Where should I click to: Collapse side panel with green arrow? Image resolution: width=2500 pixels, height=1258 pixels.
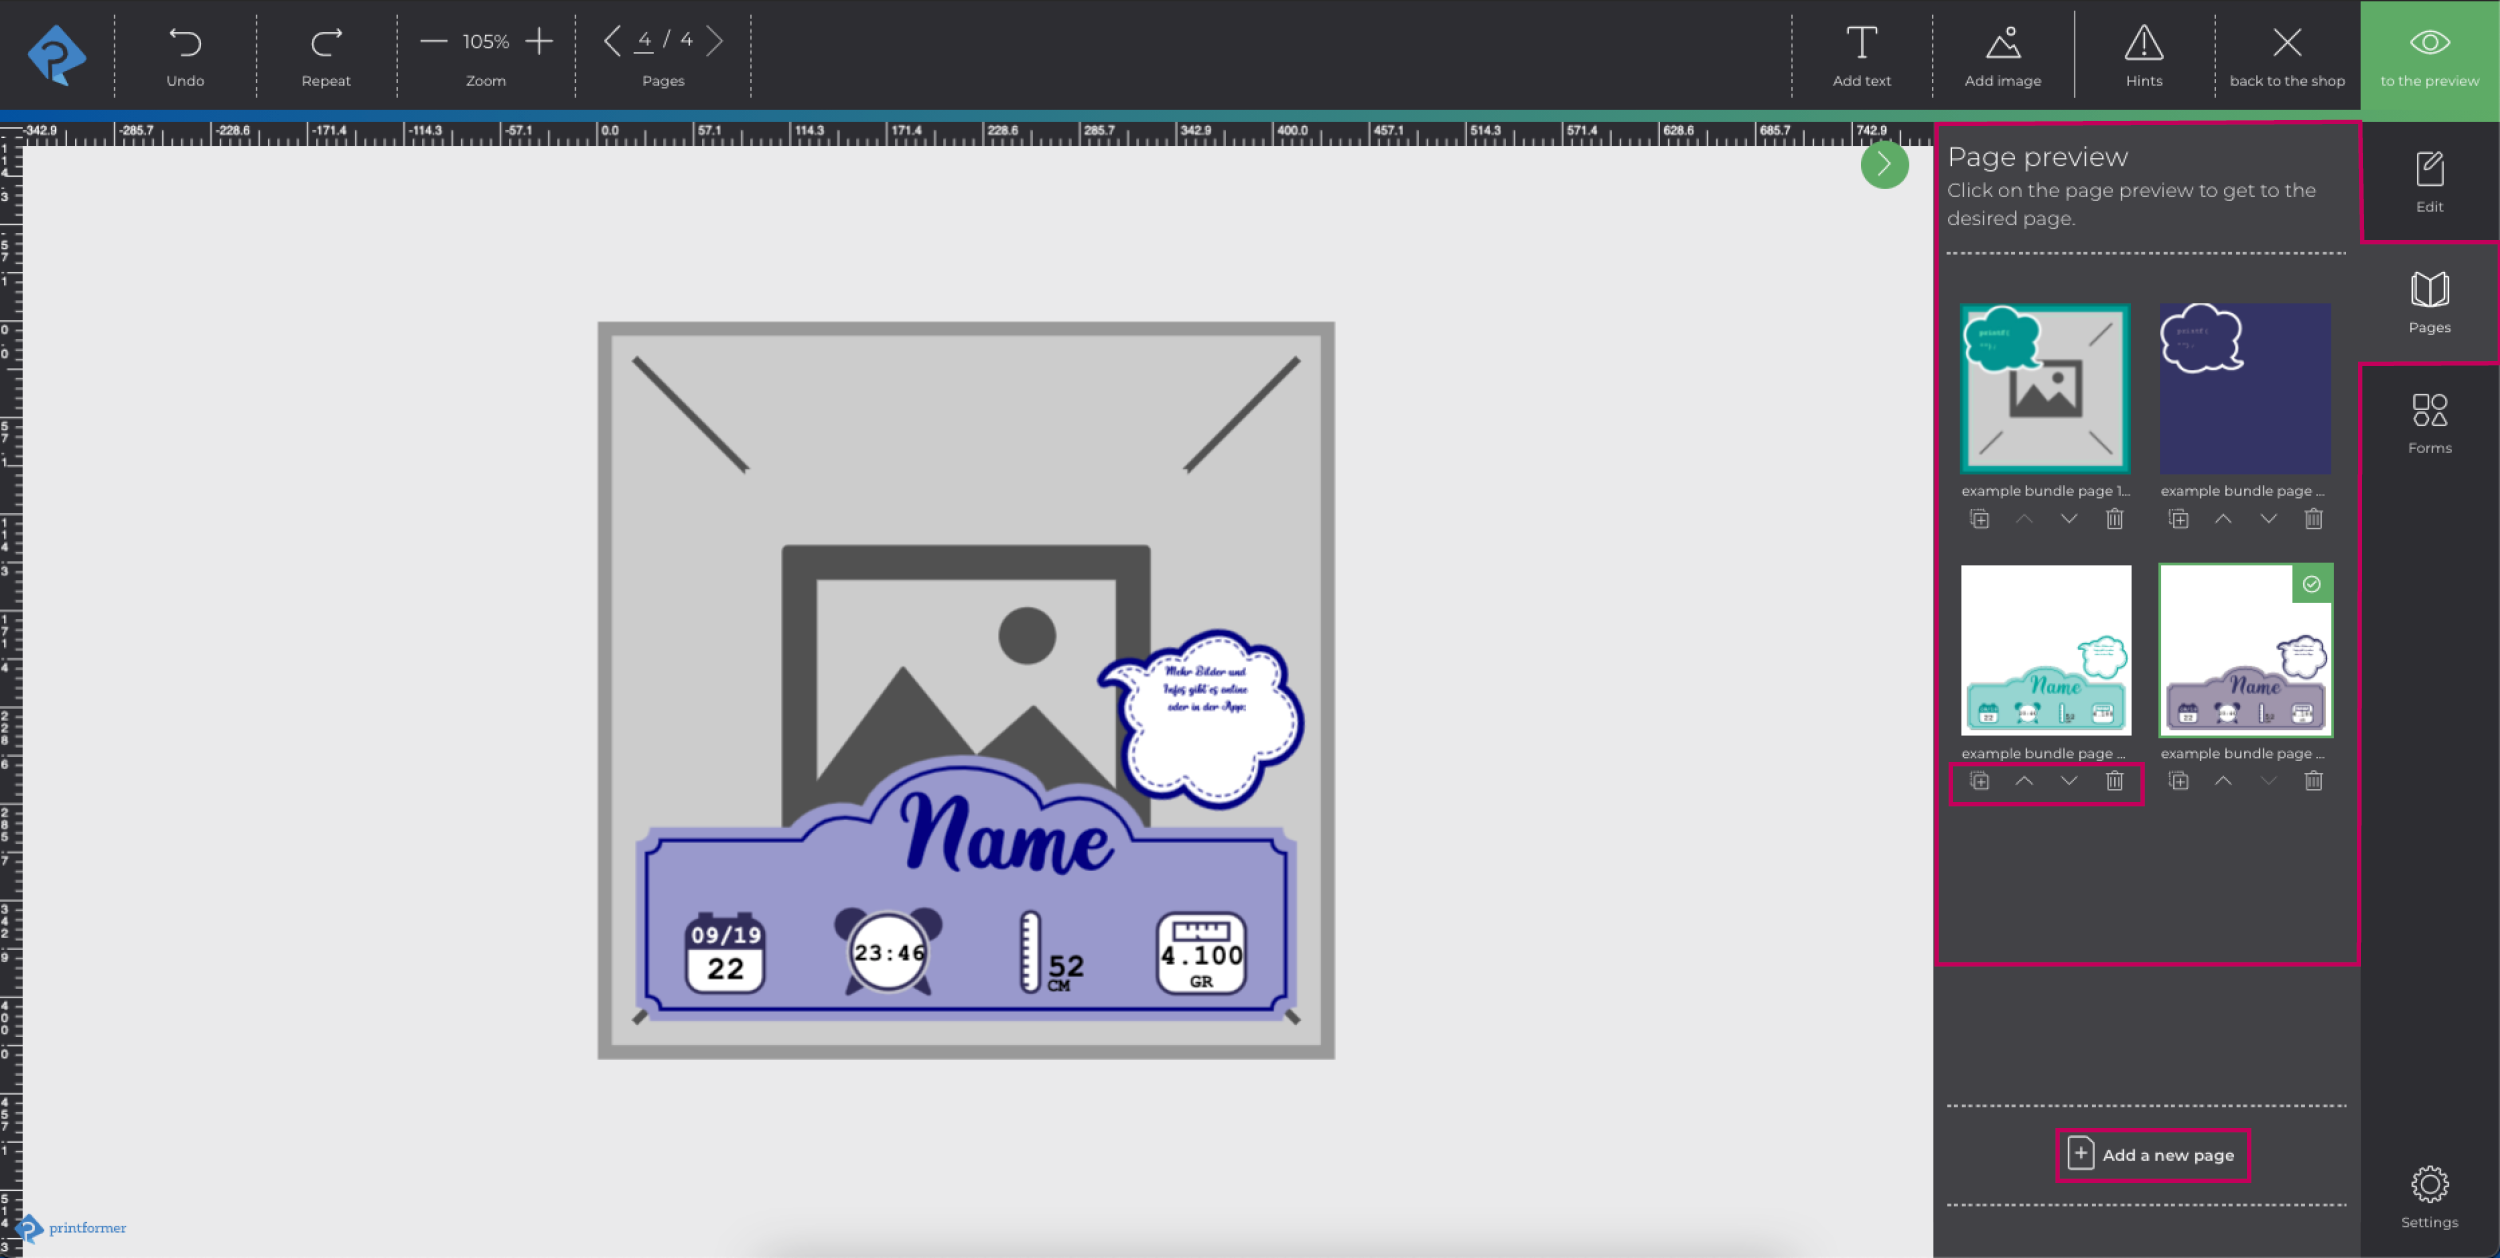[1884, 165]
